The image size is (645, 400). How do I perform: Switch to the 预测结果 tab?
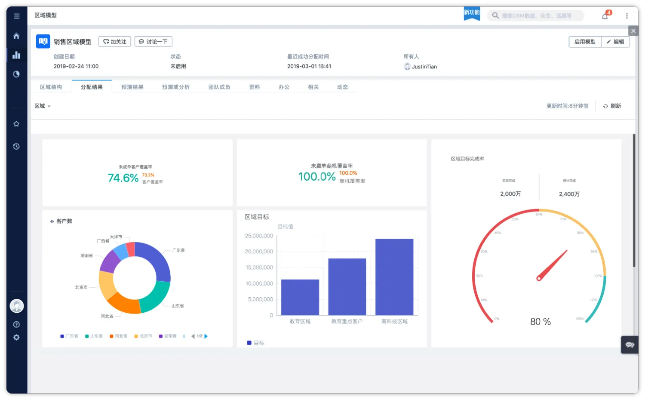click(132, 87)
